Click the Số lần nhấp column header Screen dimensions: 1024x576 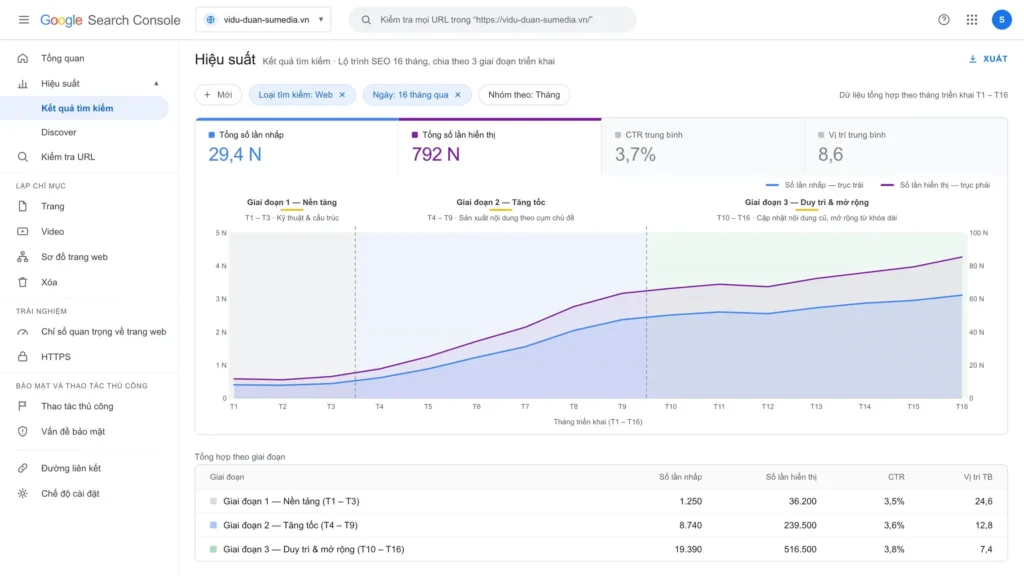coord(680,477)
